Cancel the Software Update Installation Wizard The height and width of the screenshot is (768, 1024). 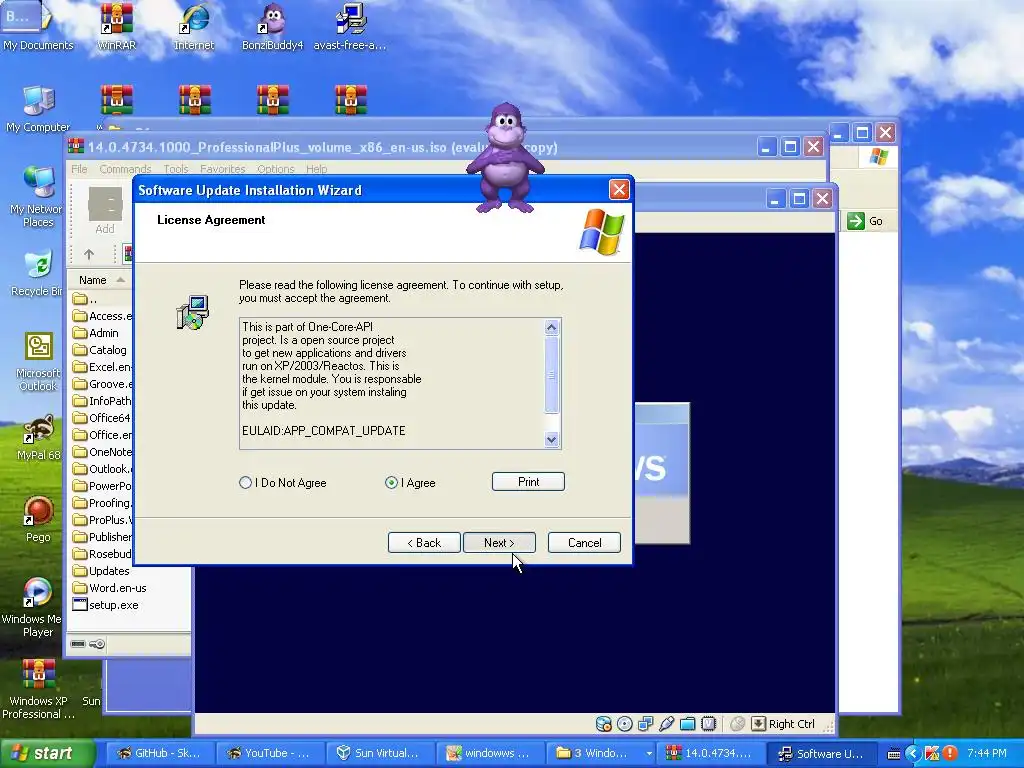(x=584, y=543)
